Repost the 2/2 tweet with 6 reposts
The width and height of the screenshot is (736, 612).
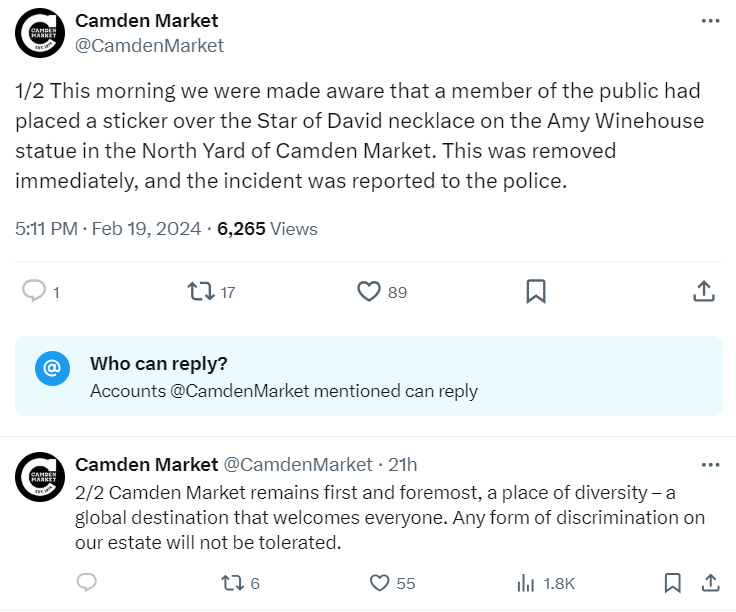[x=233, y=583]
